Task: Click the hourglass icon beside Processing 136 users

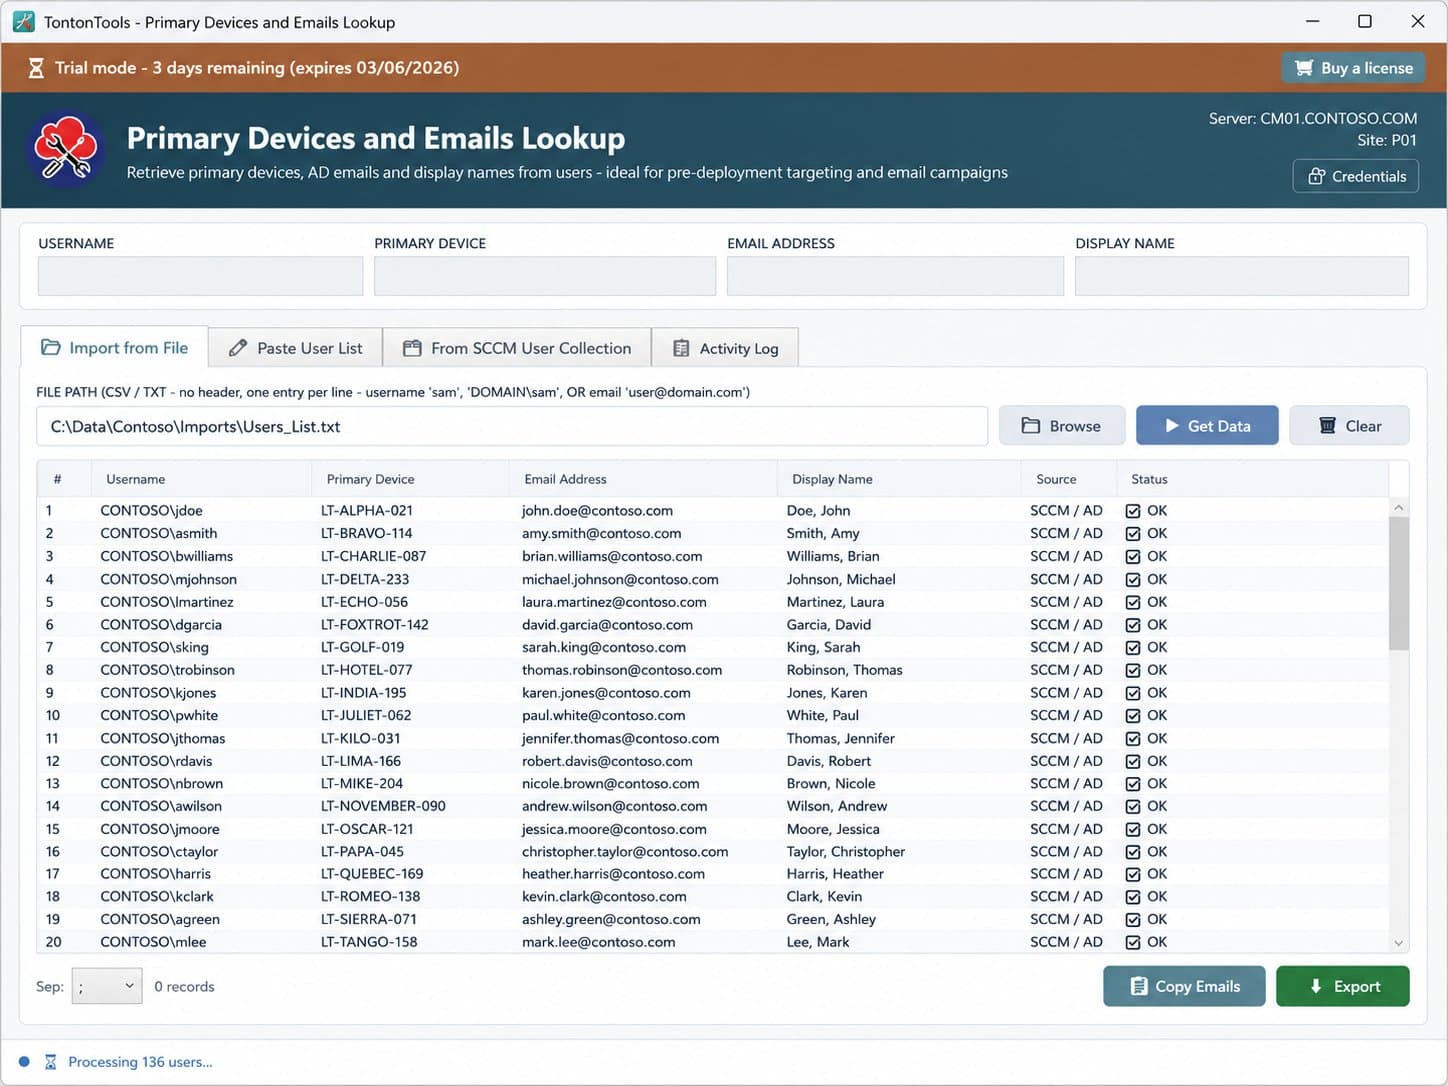Action: (x=50, y=1062)
